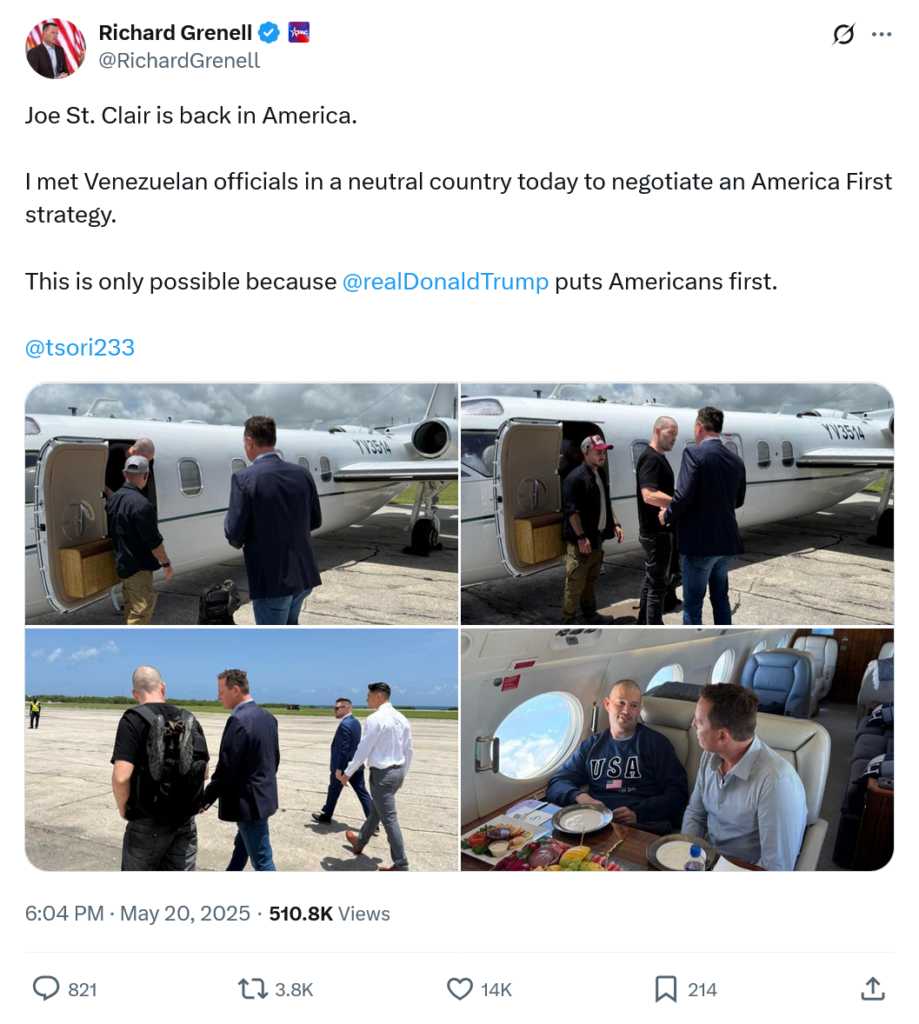Open bottom-left photo of men walking on tarmac

pyautogui.click(x=242, y=749)
